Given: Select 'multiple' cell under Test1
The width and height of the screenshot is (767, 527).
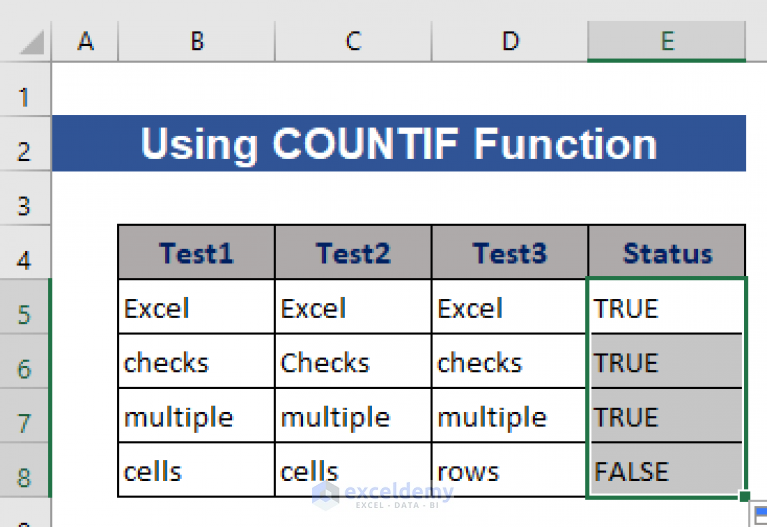Looking at the screenshot, I should (197, 415).
